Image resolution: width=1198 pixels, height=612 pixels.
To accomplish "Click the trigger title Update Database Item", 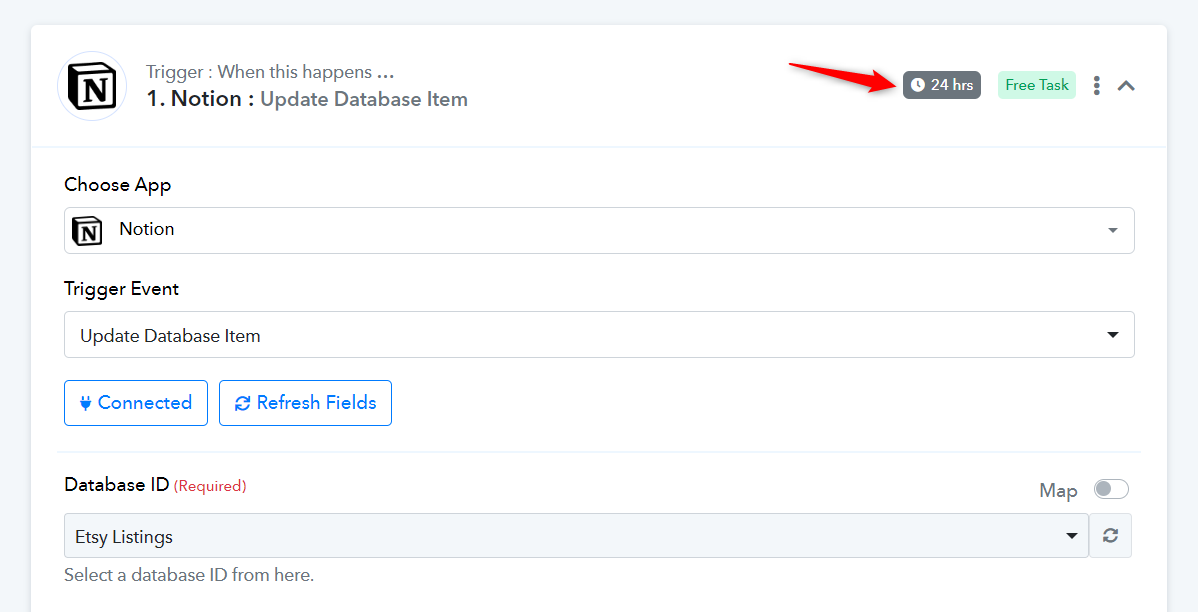I will pos(364,99).
